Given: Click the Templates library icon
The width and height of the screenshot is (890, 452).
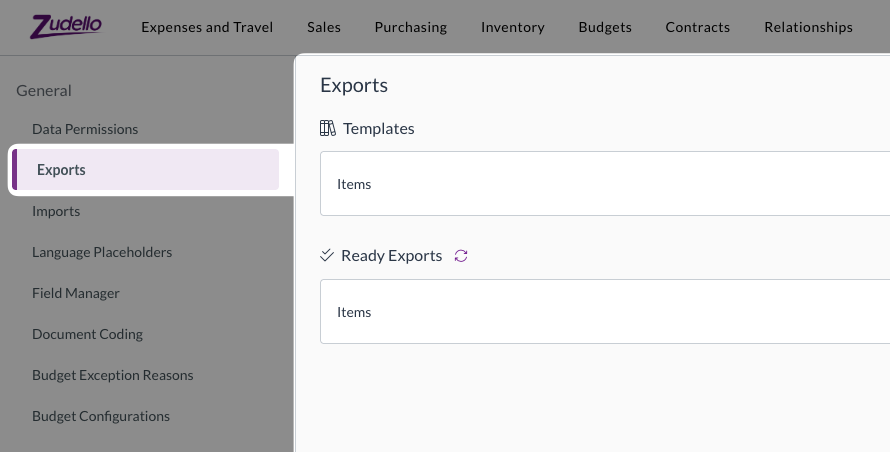Looking at the screenshot, I should click(328, 128).
